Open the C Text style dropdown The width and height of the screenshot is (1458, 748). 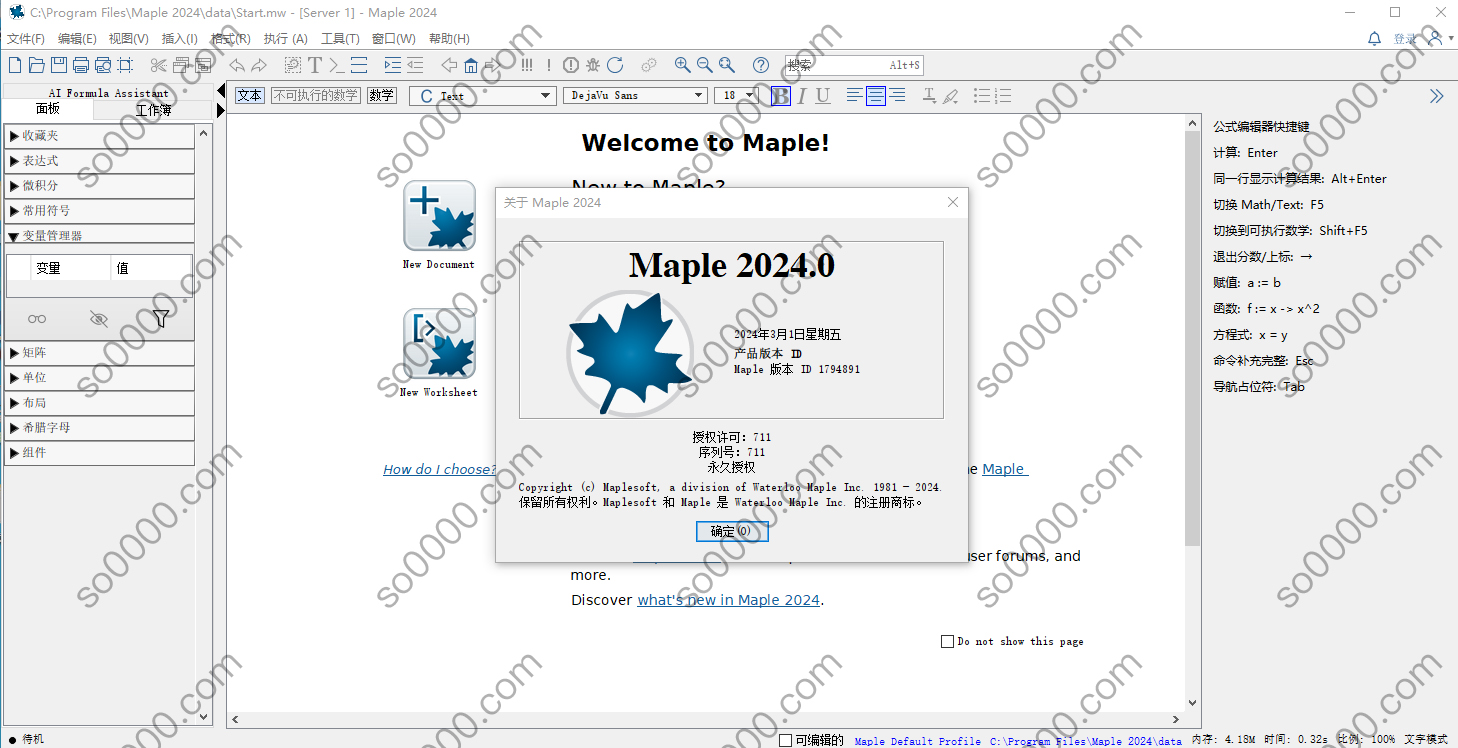482,96
